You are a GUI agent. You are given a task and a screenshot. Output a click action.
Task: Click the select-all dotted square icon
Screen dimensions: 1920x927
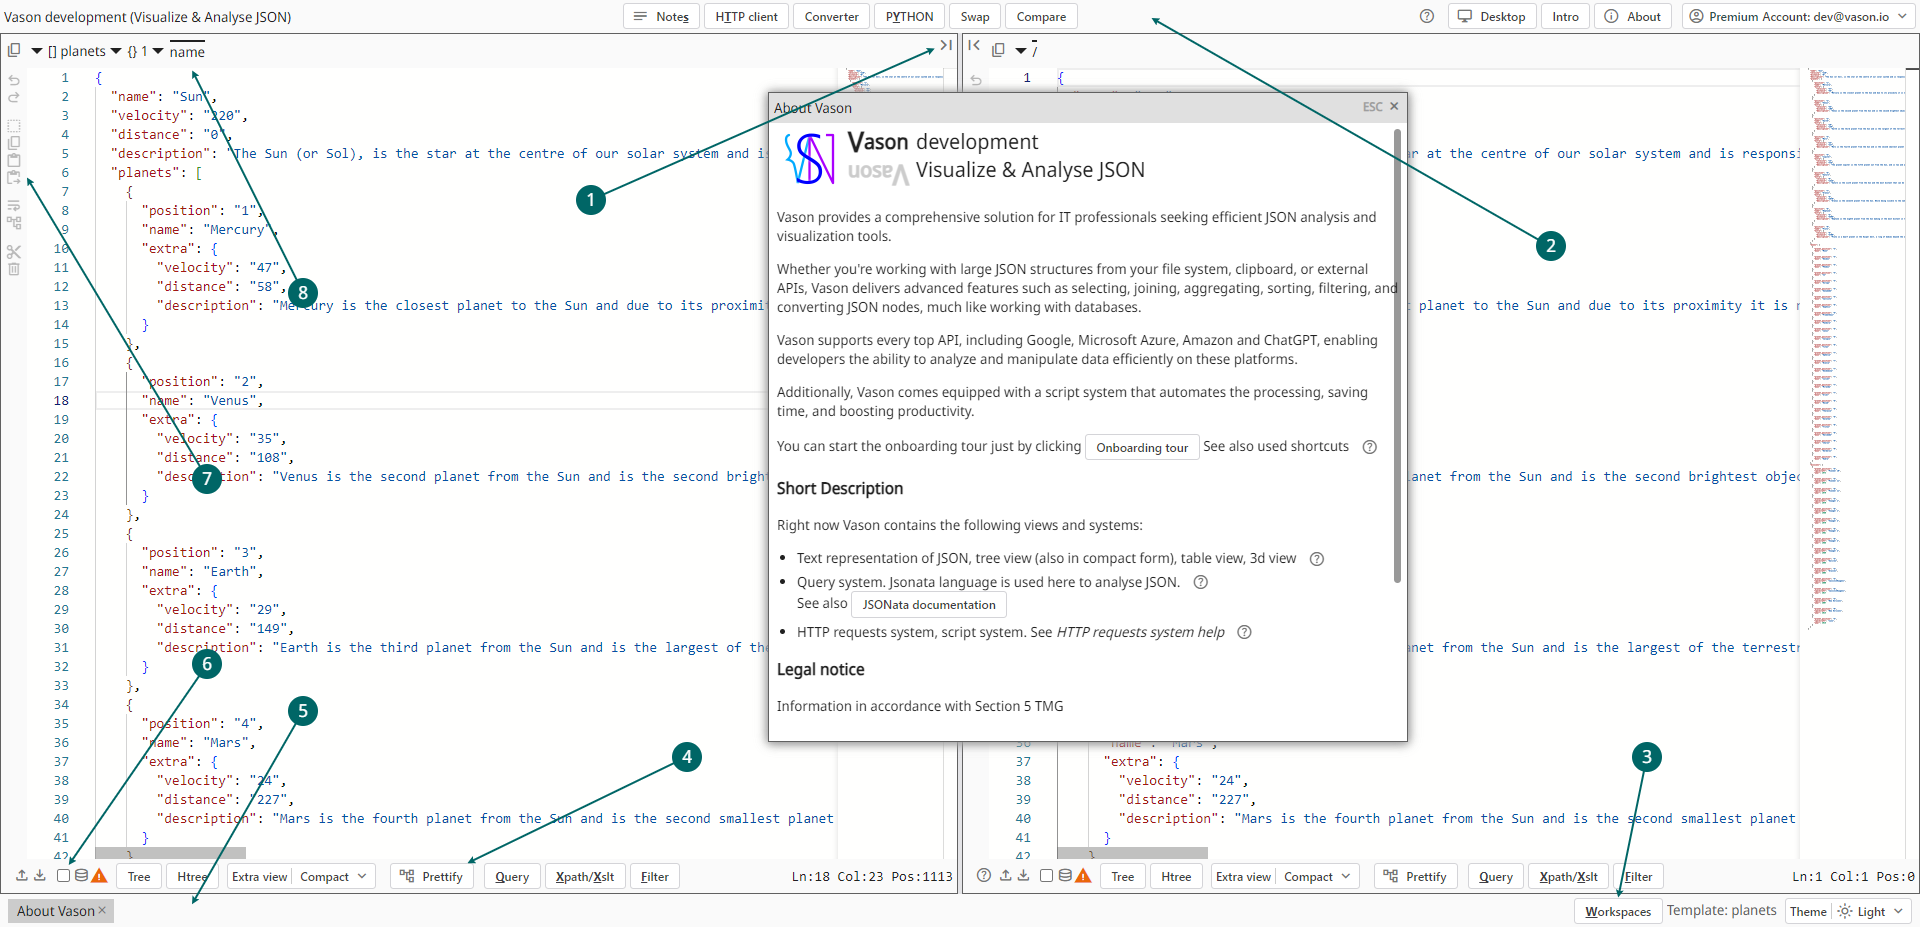point(14,126)
